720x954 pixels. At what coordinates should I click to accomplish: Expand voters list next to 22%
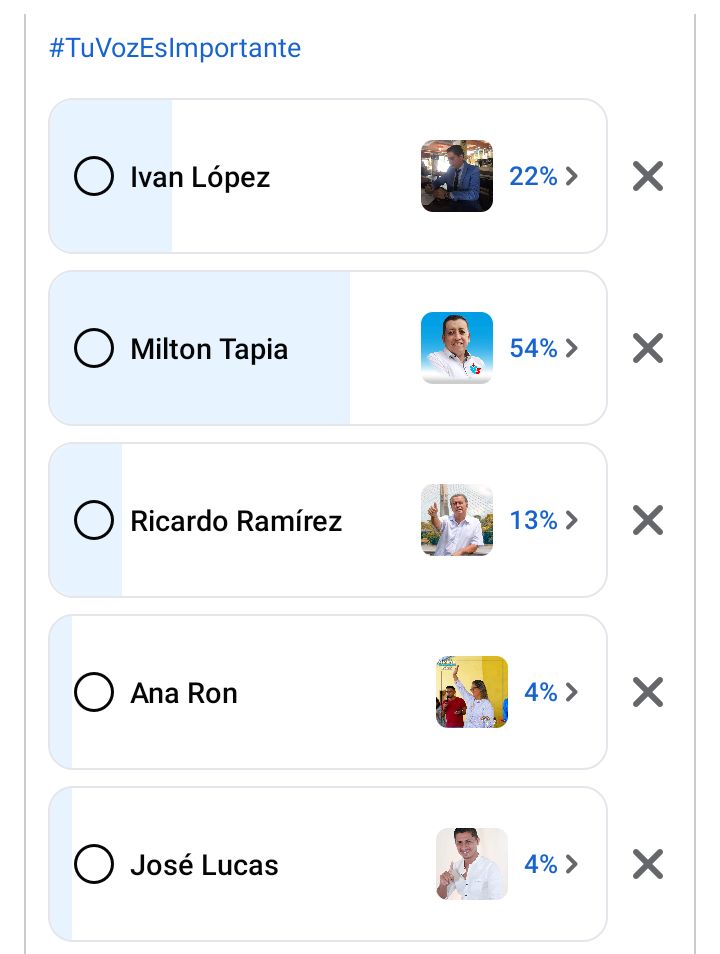pos(571,176)
